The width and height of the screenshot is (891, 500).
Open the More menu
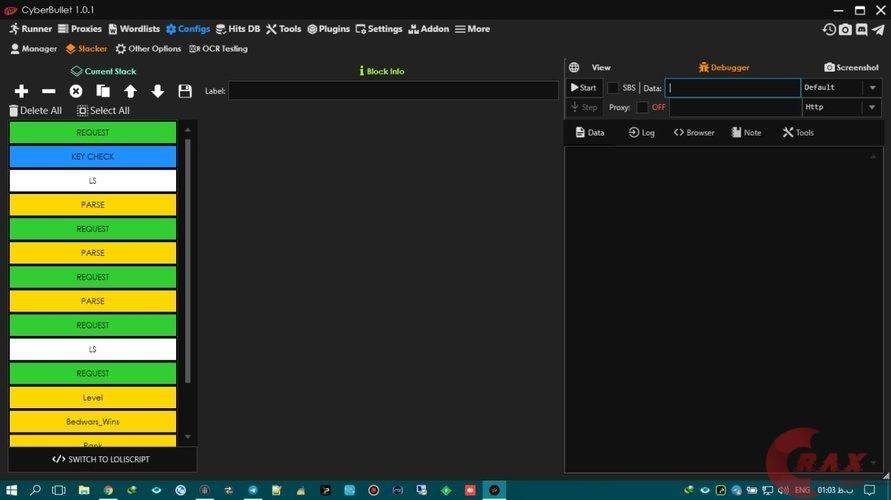(473, 29)
